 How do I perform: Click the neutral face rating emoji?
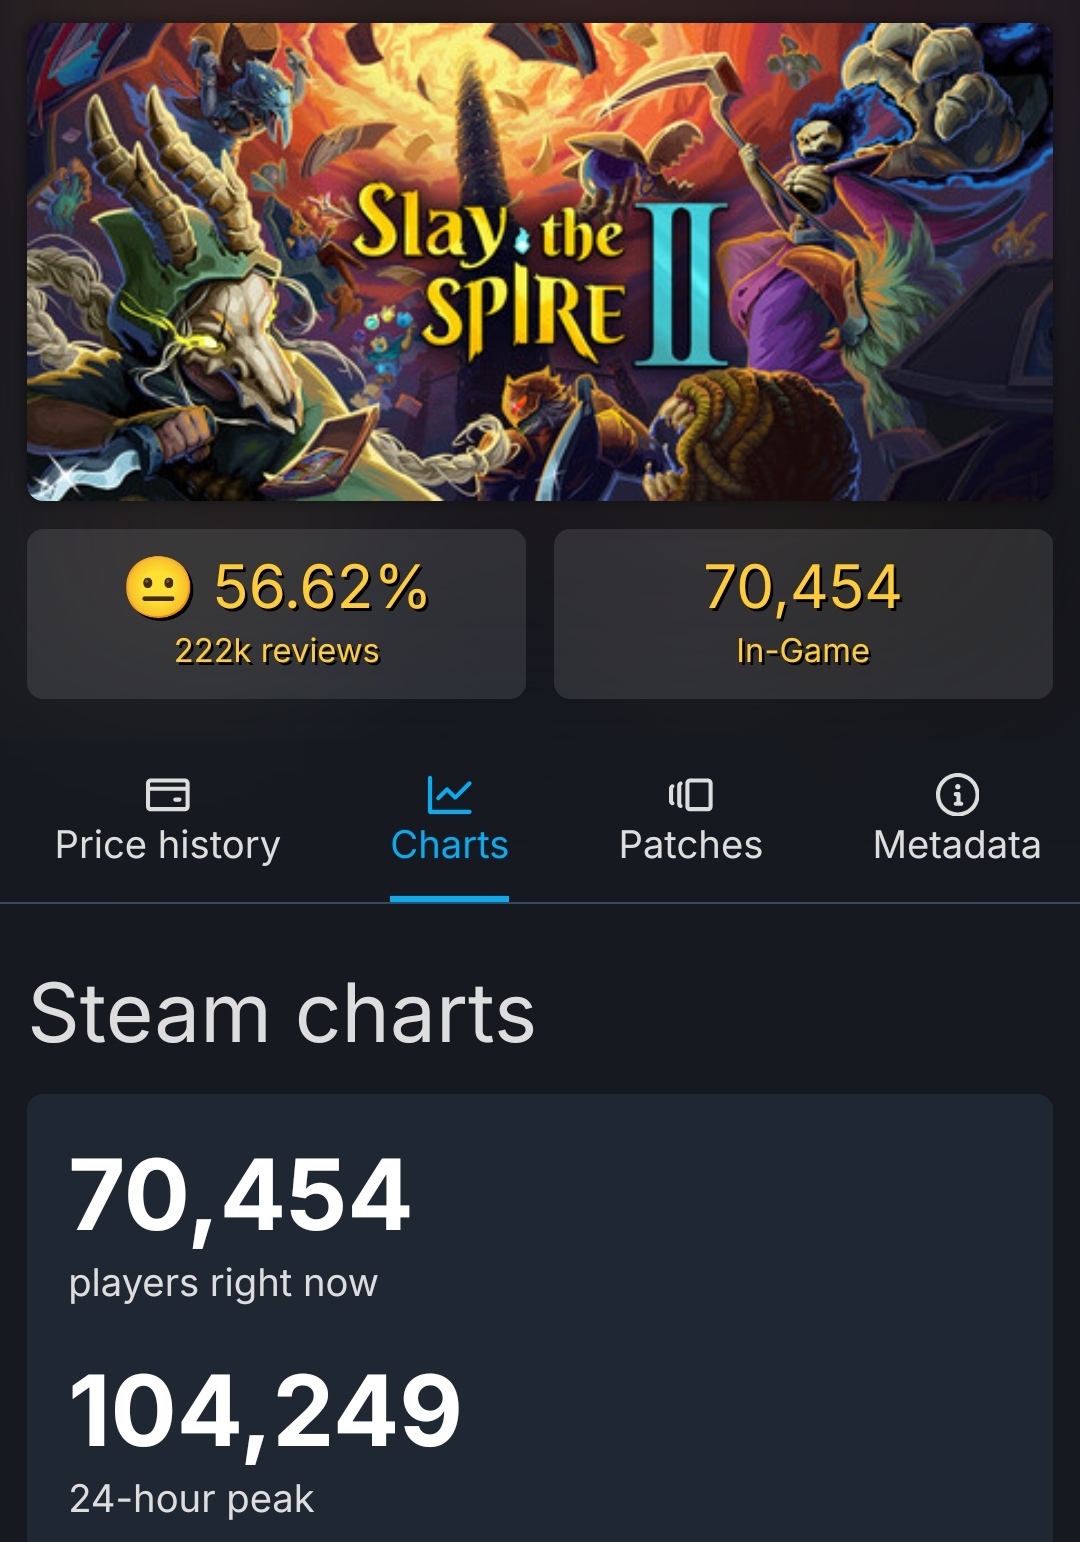pyautogui.click(x=158, y=587)
